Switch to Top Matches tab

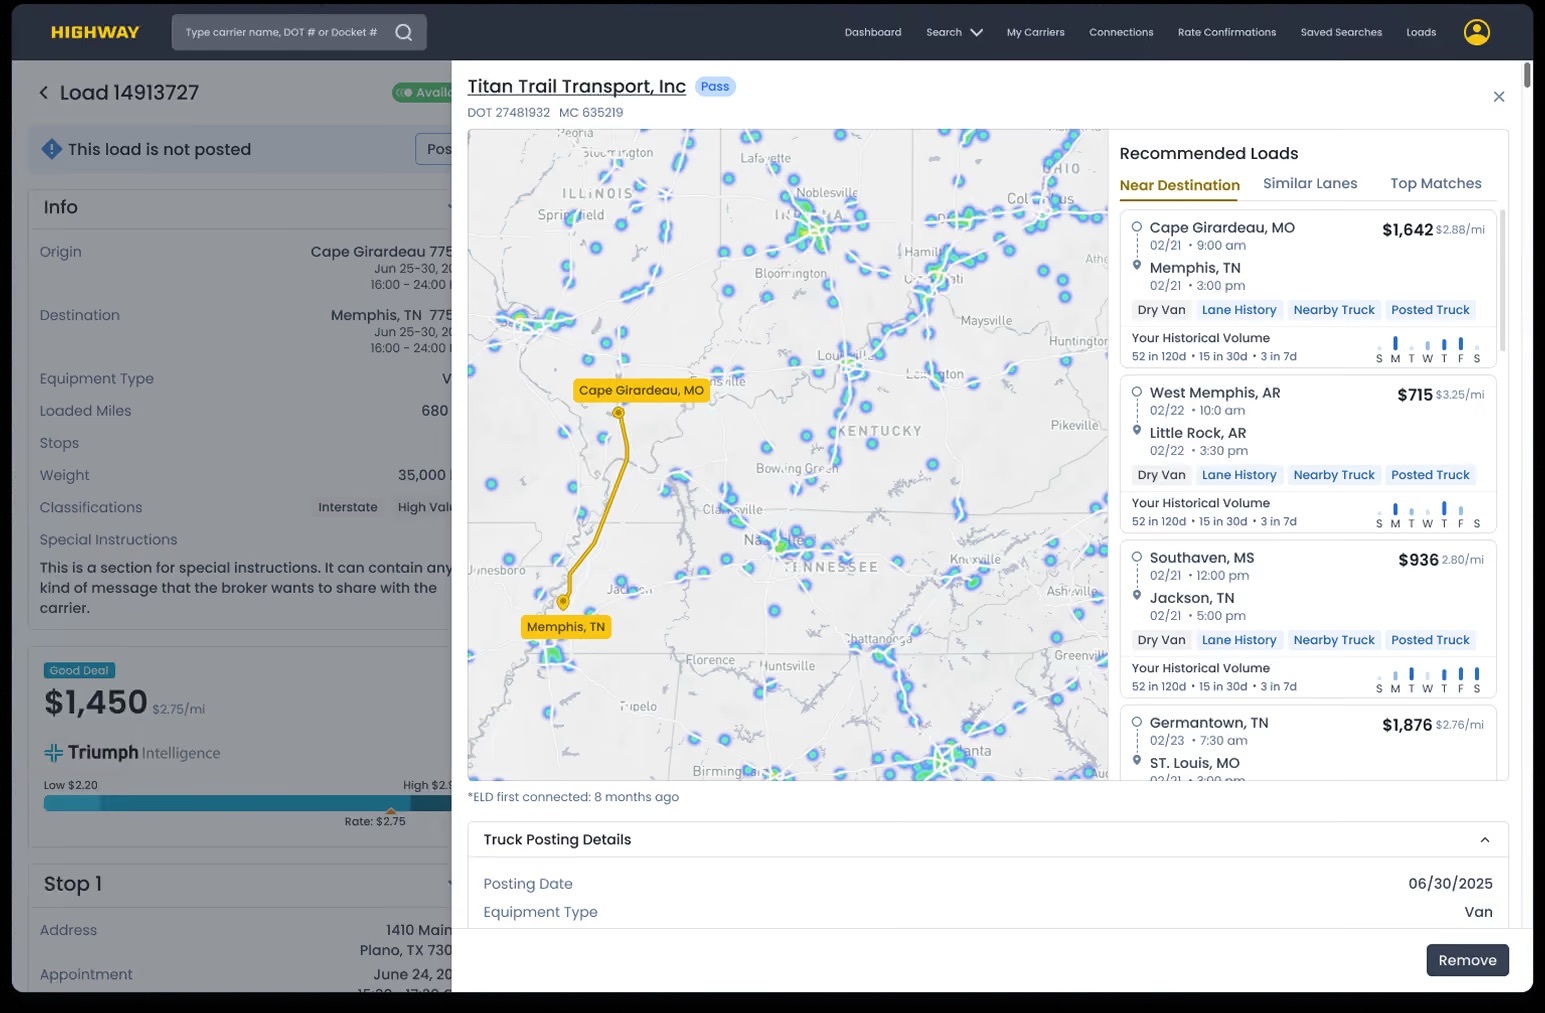tap(1436, 183)
